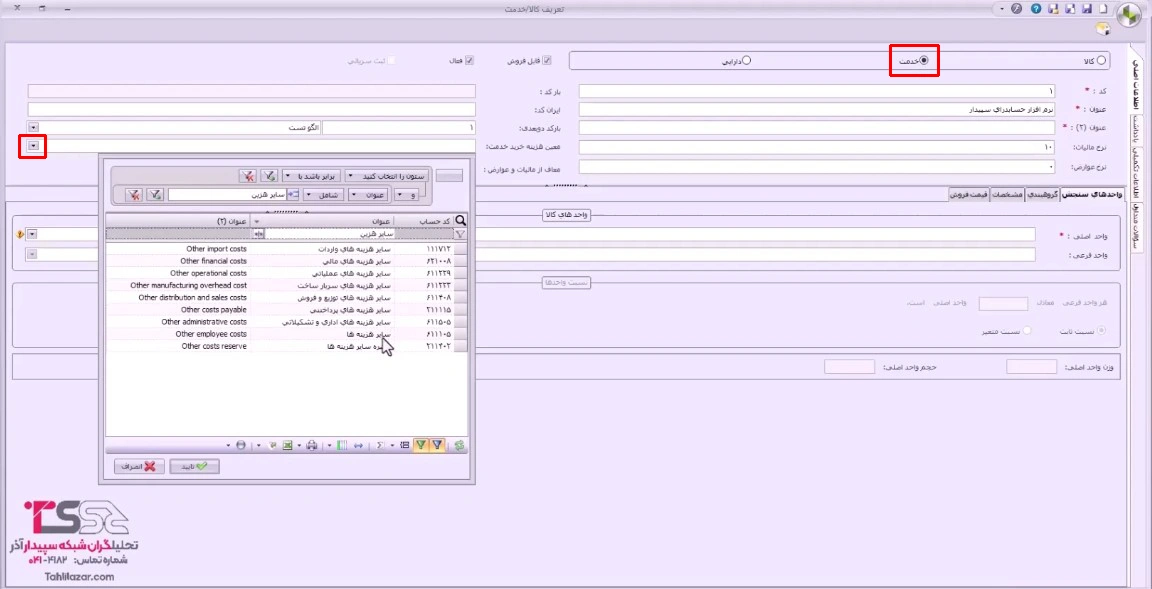Viewport: 1152px width, 589px height.
Task: Open the wrench settings icon
Action: [1017, 9]
